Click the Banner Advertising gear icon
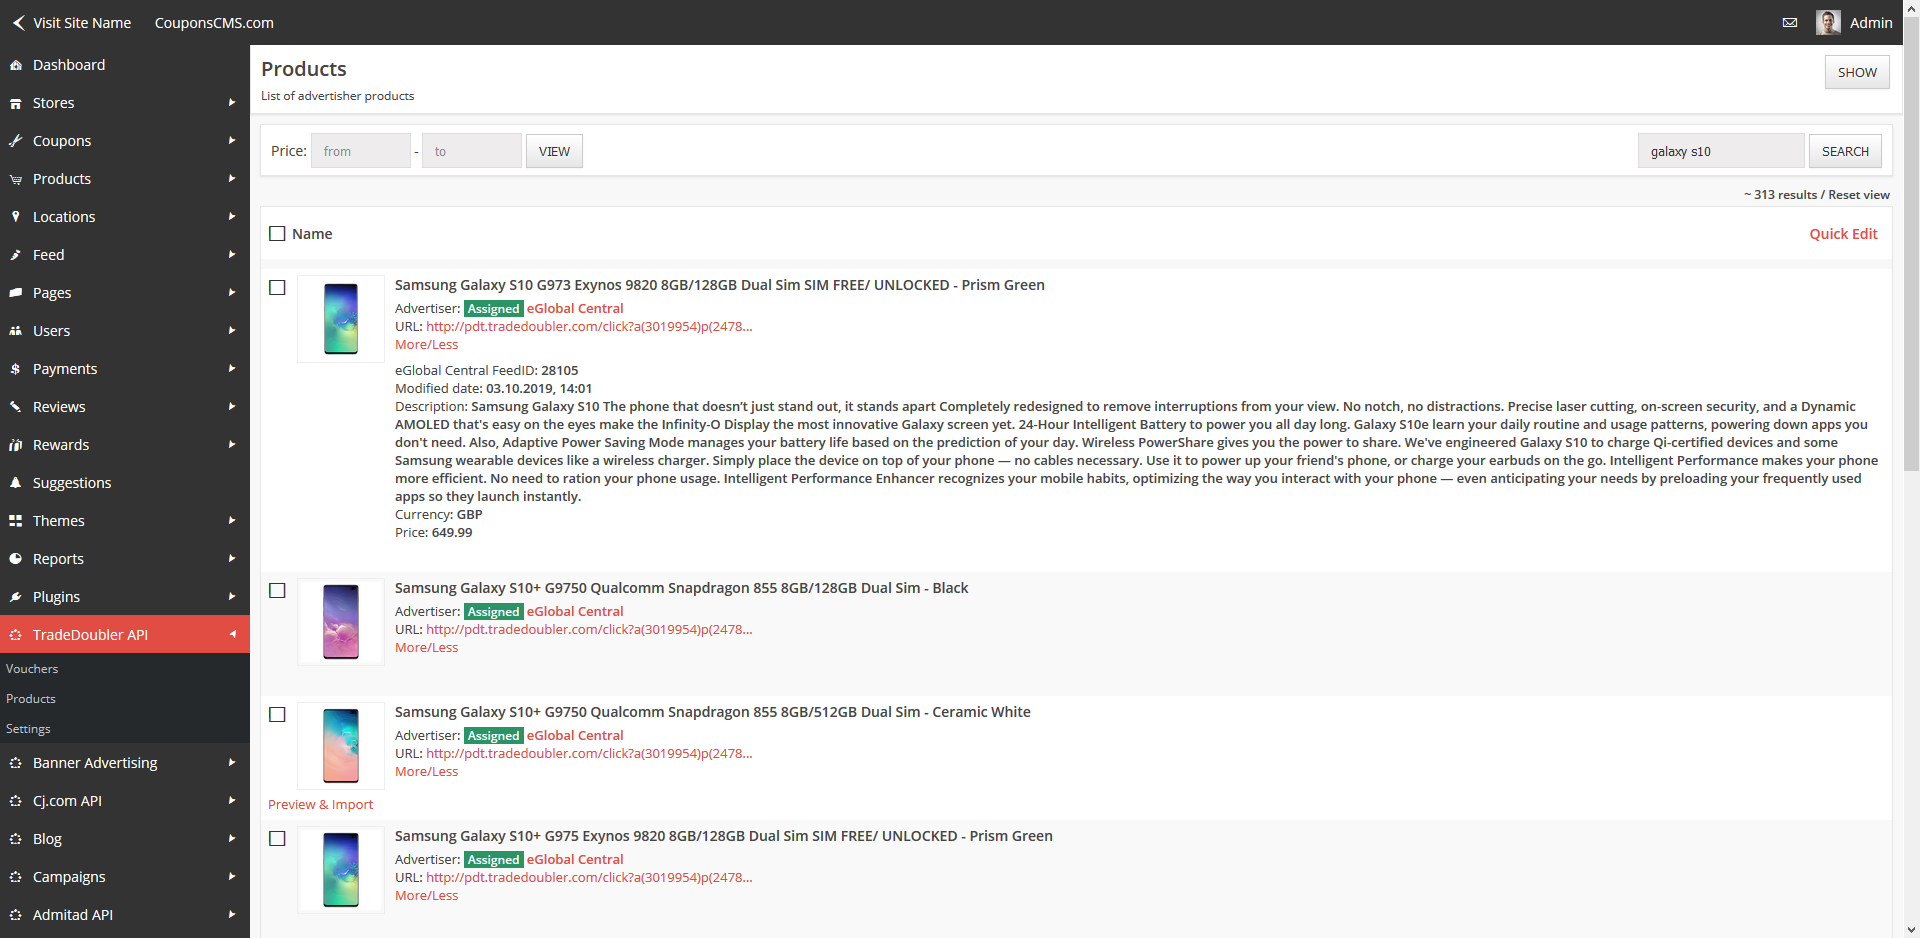Screen dimensions: 1920x938 coord(15,763)
